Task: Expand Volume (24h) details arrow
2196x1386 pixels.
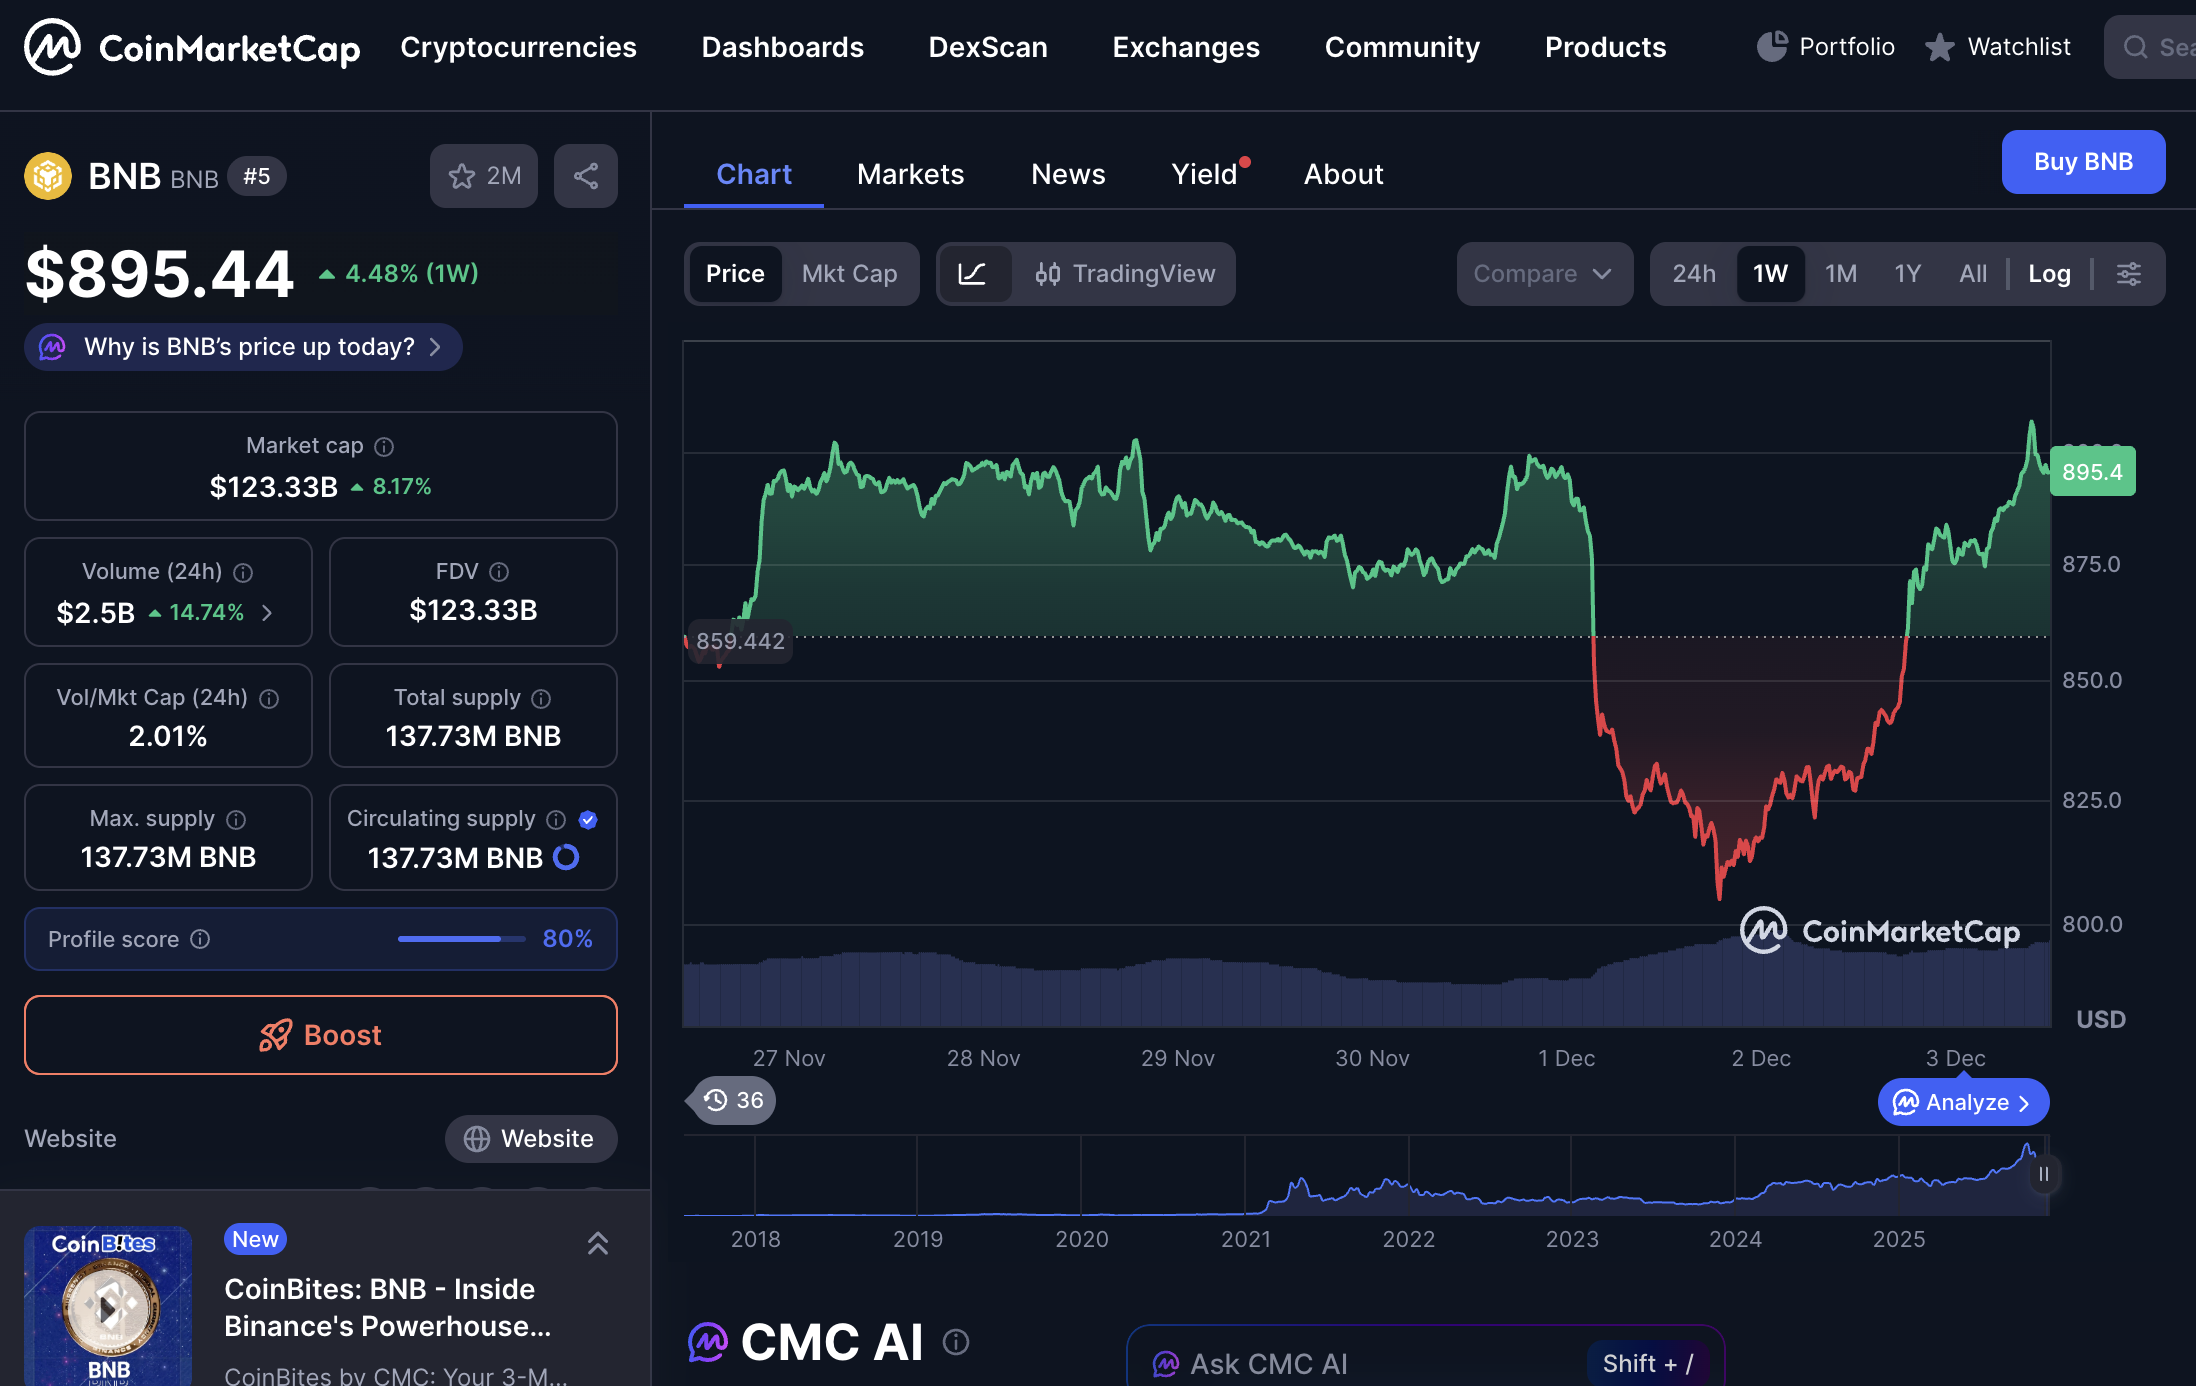Action: pos(267,612)
